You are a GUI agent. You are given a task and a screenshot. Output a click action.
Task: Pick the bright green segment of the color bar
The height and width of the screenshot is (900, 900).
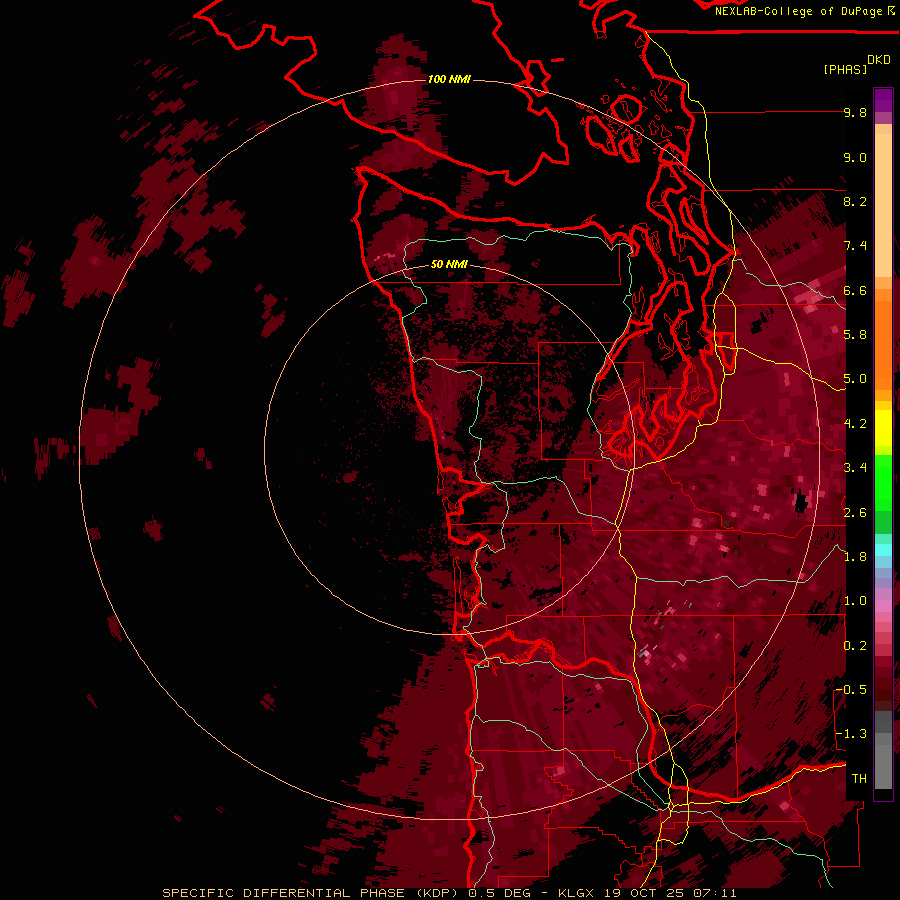(883, 481)
